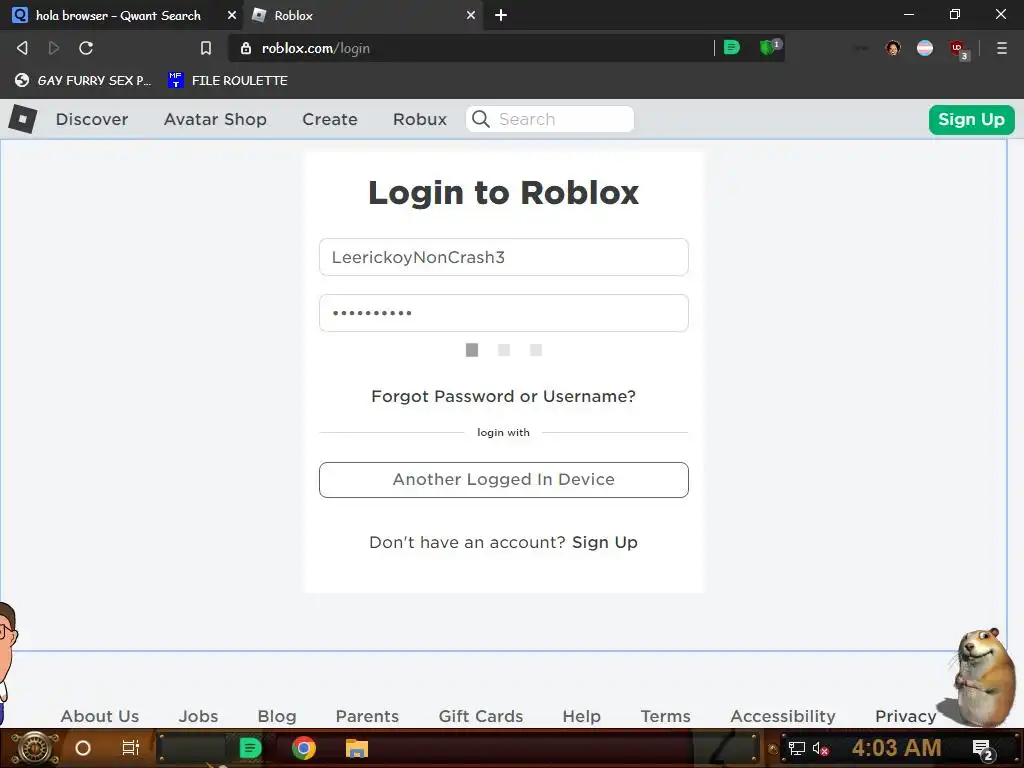The width and height of the screenshot is (1024, 768).
Task: Open the uBlock Origin extension icon
Action: [958, 49]
